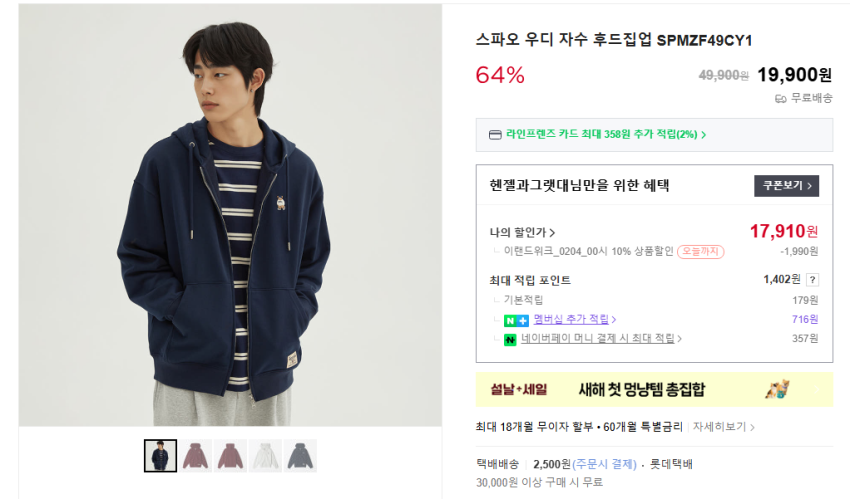850x499 pixels.
Task: Select the mauve pink hoodie thumbnail
Action: (196, 456)
